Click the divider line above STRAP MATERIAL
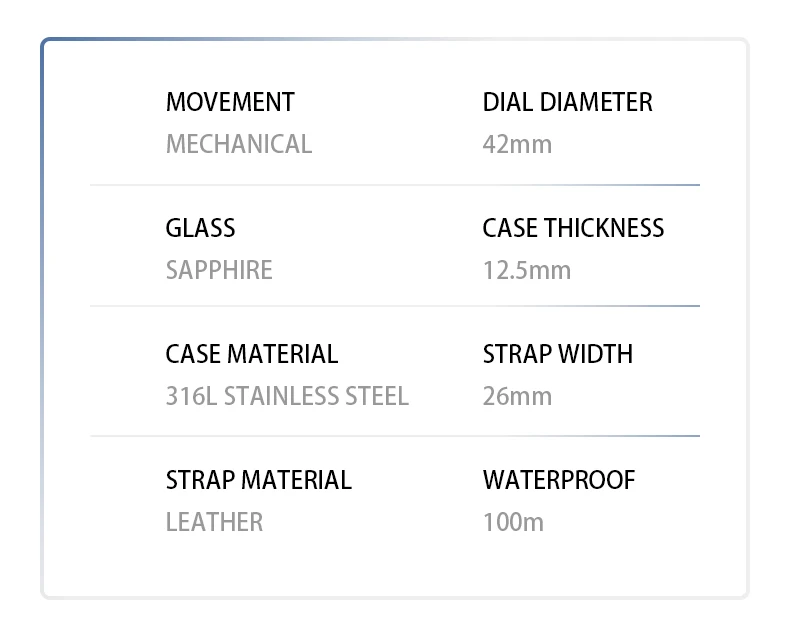The image size is (790, 620). 395,436
